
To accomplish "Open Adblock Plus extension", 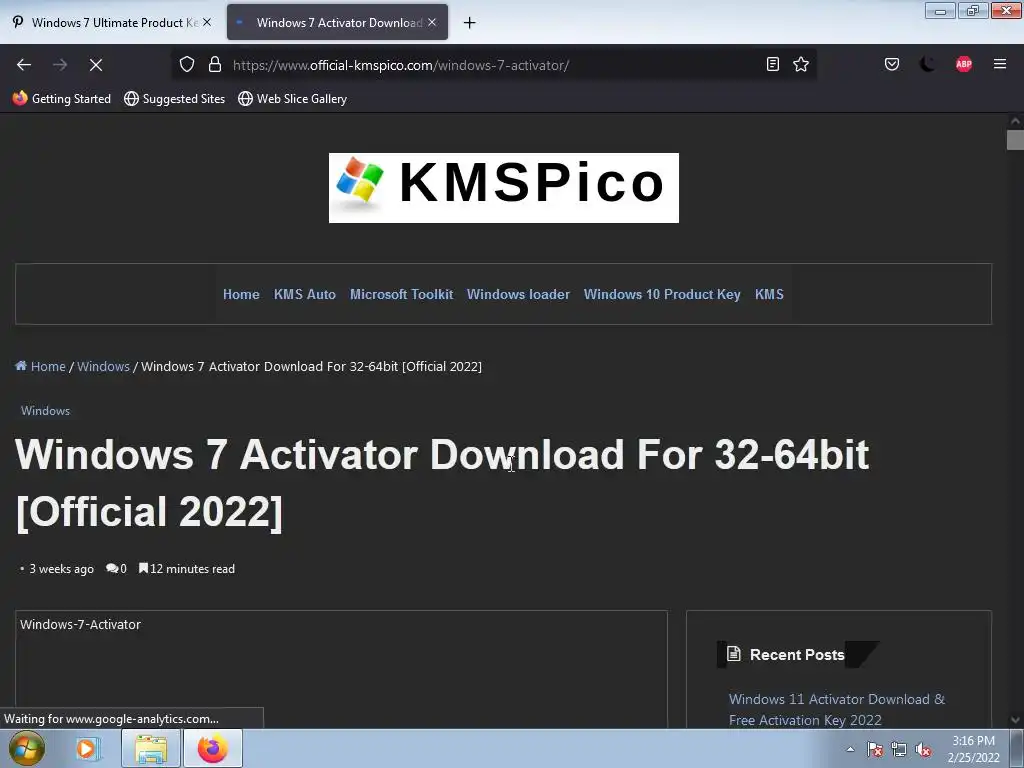I will pyautogui.click(x=963, y=64).
